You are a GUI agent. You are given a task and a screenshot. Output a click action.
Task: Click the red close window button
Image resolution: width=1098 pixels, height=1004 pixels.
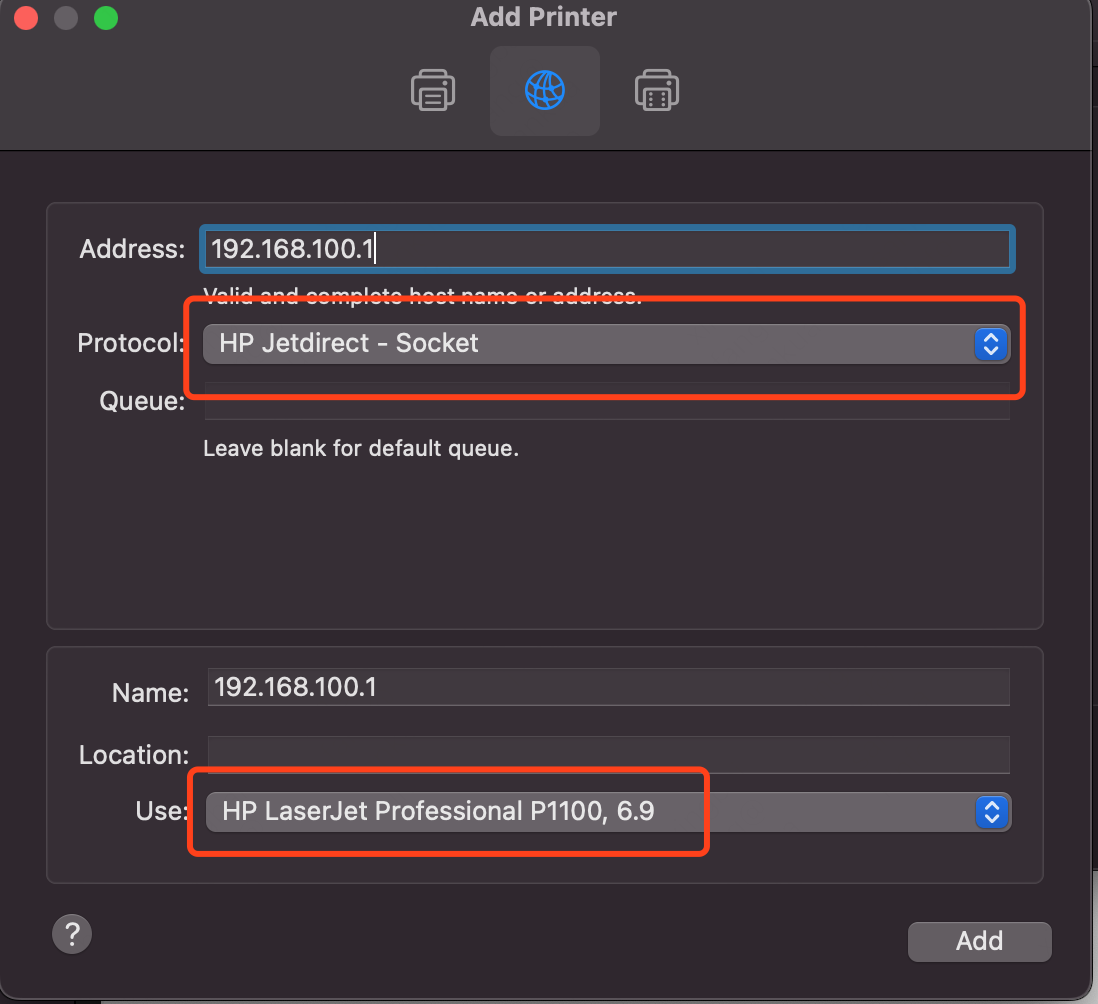pyautogui.click(x=26, y=18)
